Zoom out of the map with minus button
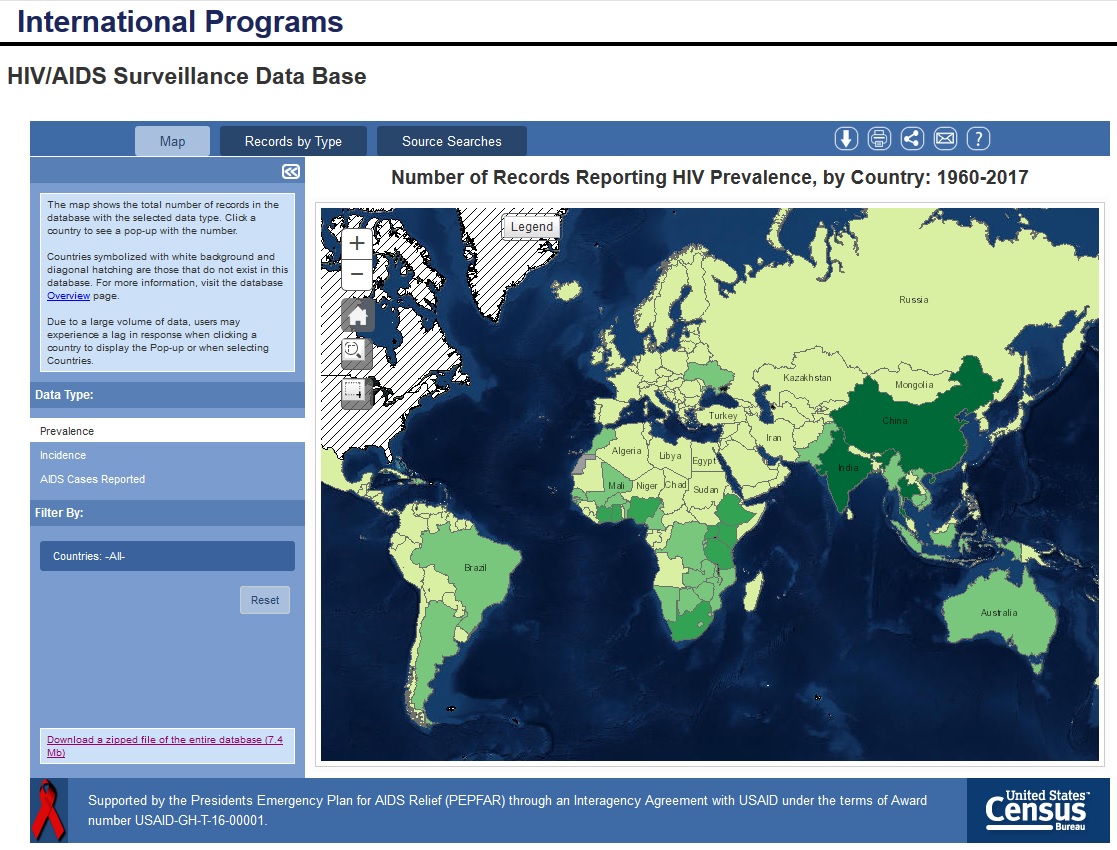This screenshot has height=850, width=1117. tap(357, 274)
